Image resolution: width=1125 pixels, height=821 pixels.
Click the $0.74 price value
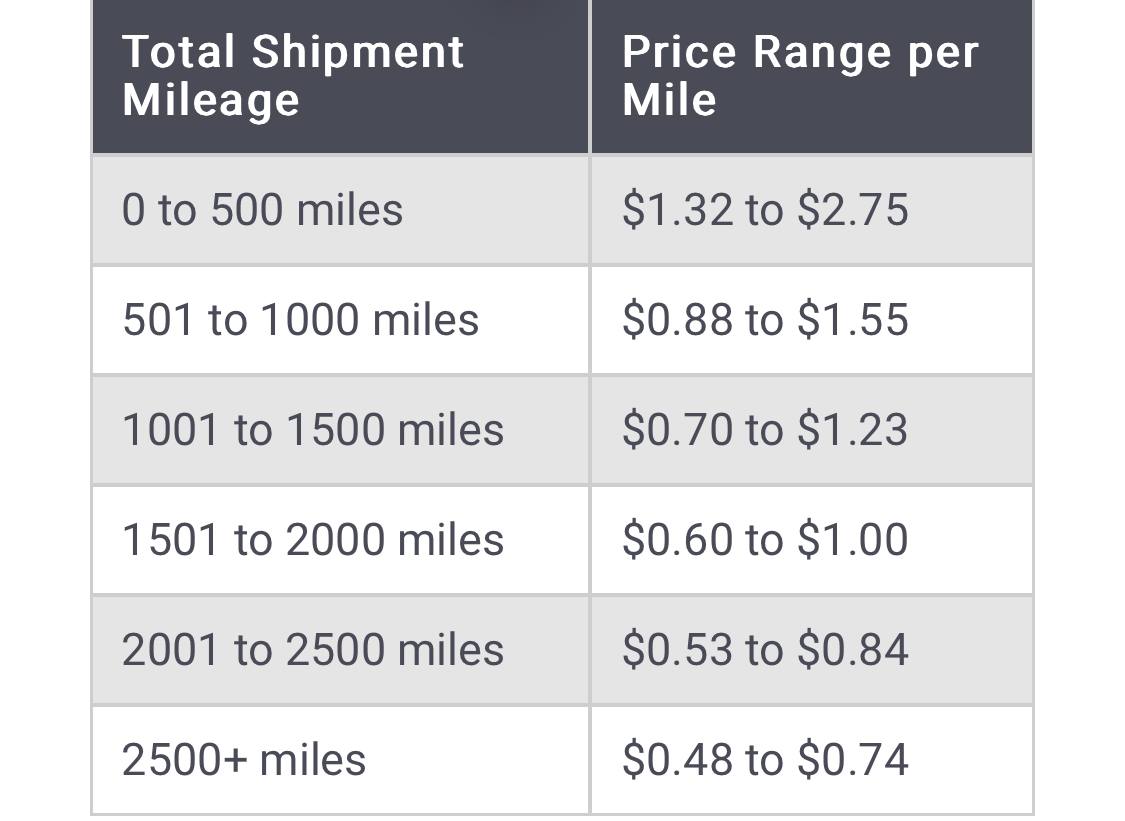[x=853, y=760]
